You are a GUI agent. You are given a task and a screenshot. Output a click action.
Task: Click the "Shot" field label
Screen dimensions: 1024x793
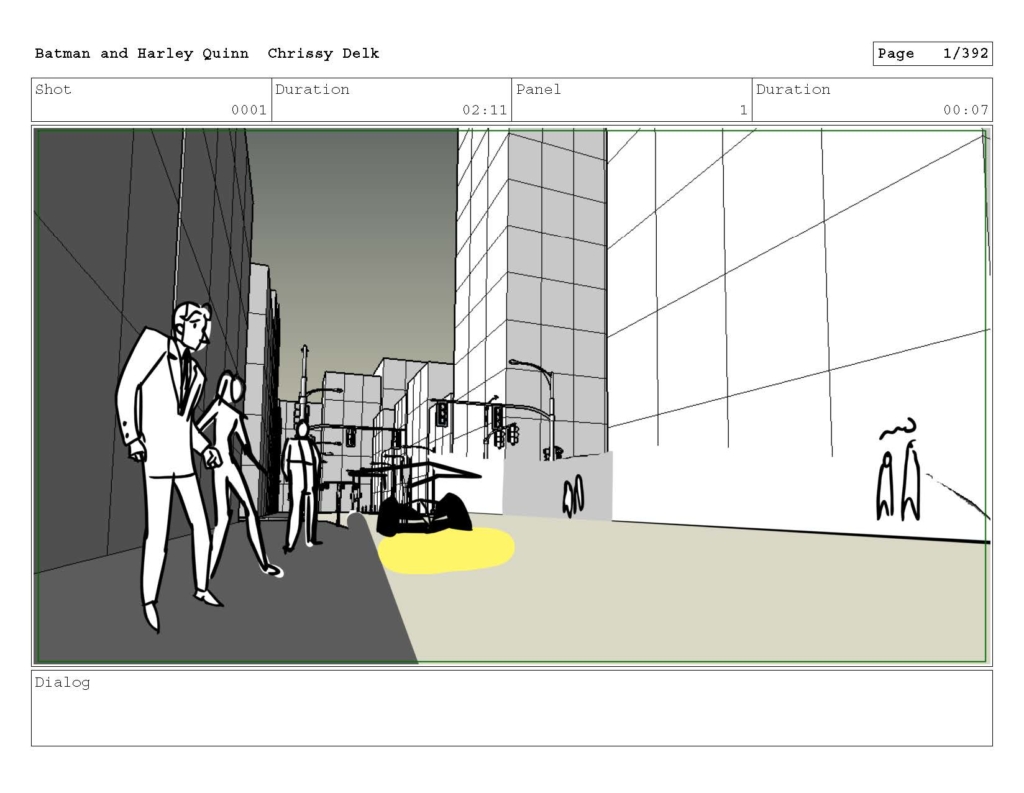(x=53, y=89)
